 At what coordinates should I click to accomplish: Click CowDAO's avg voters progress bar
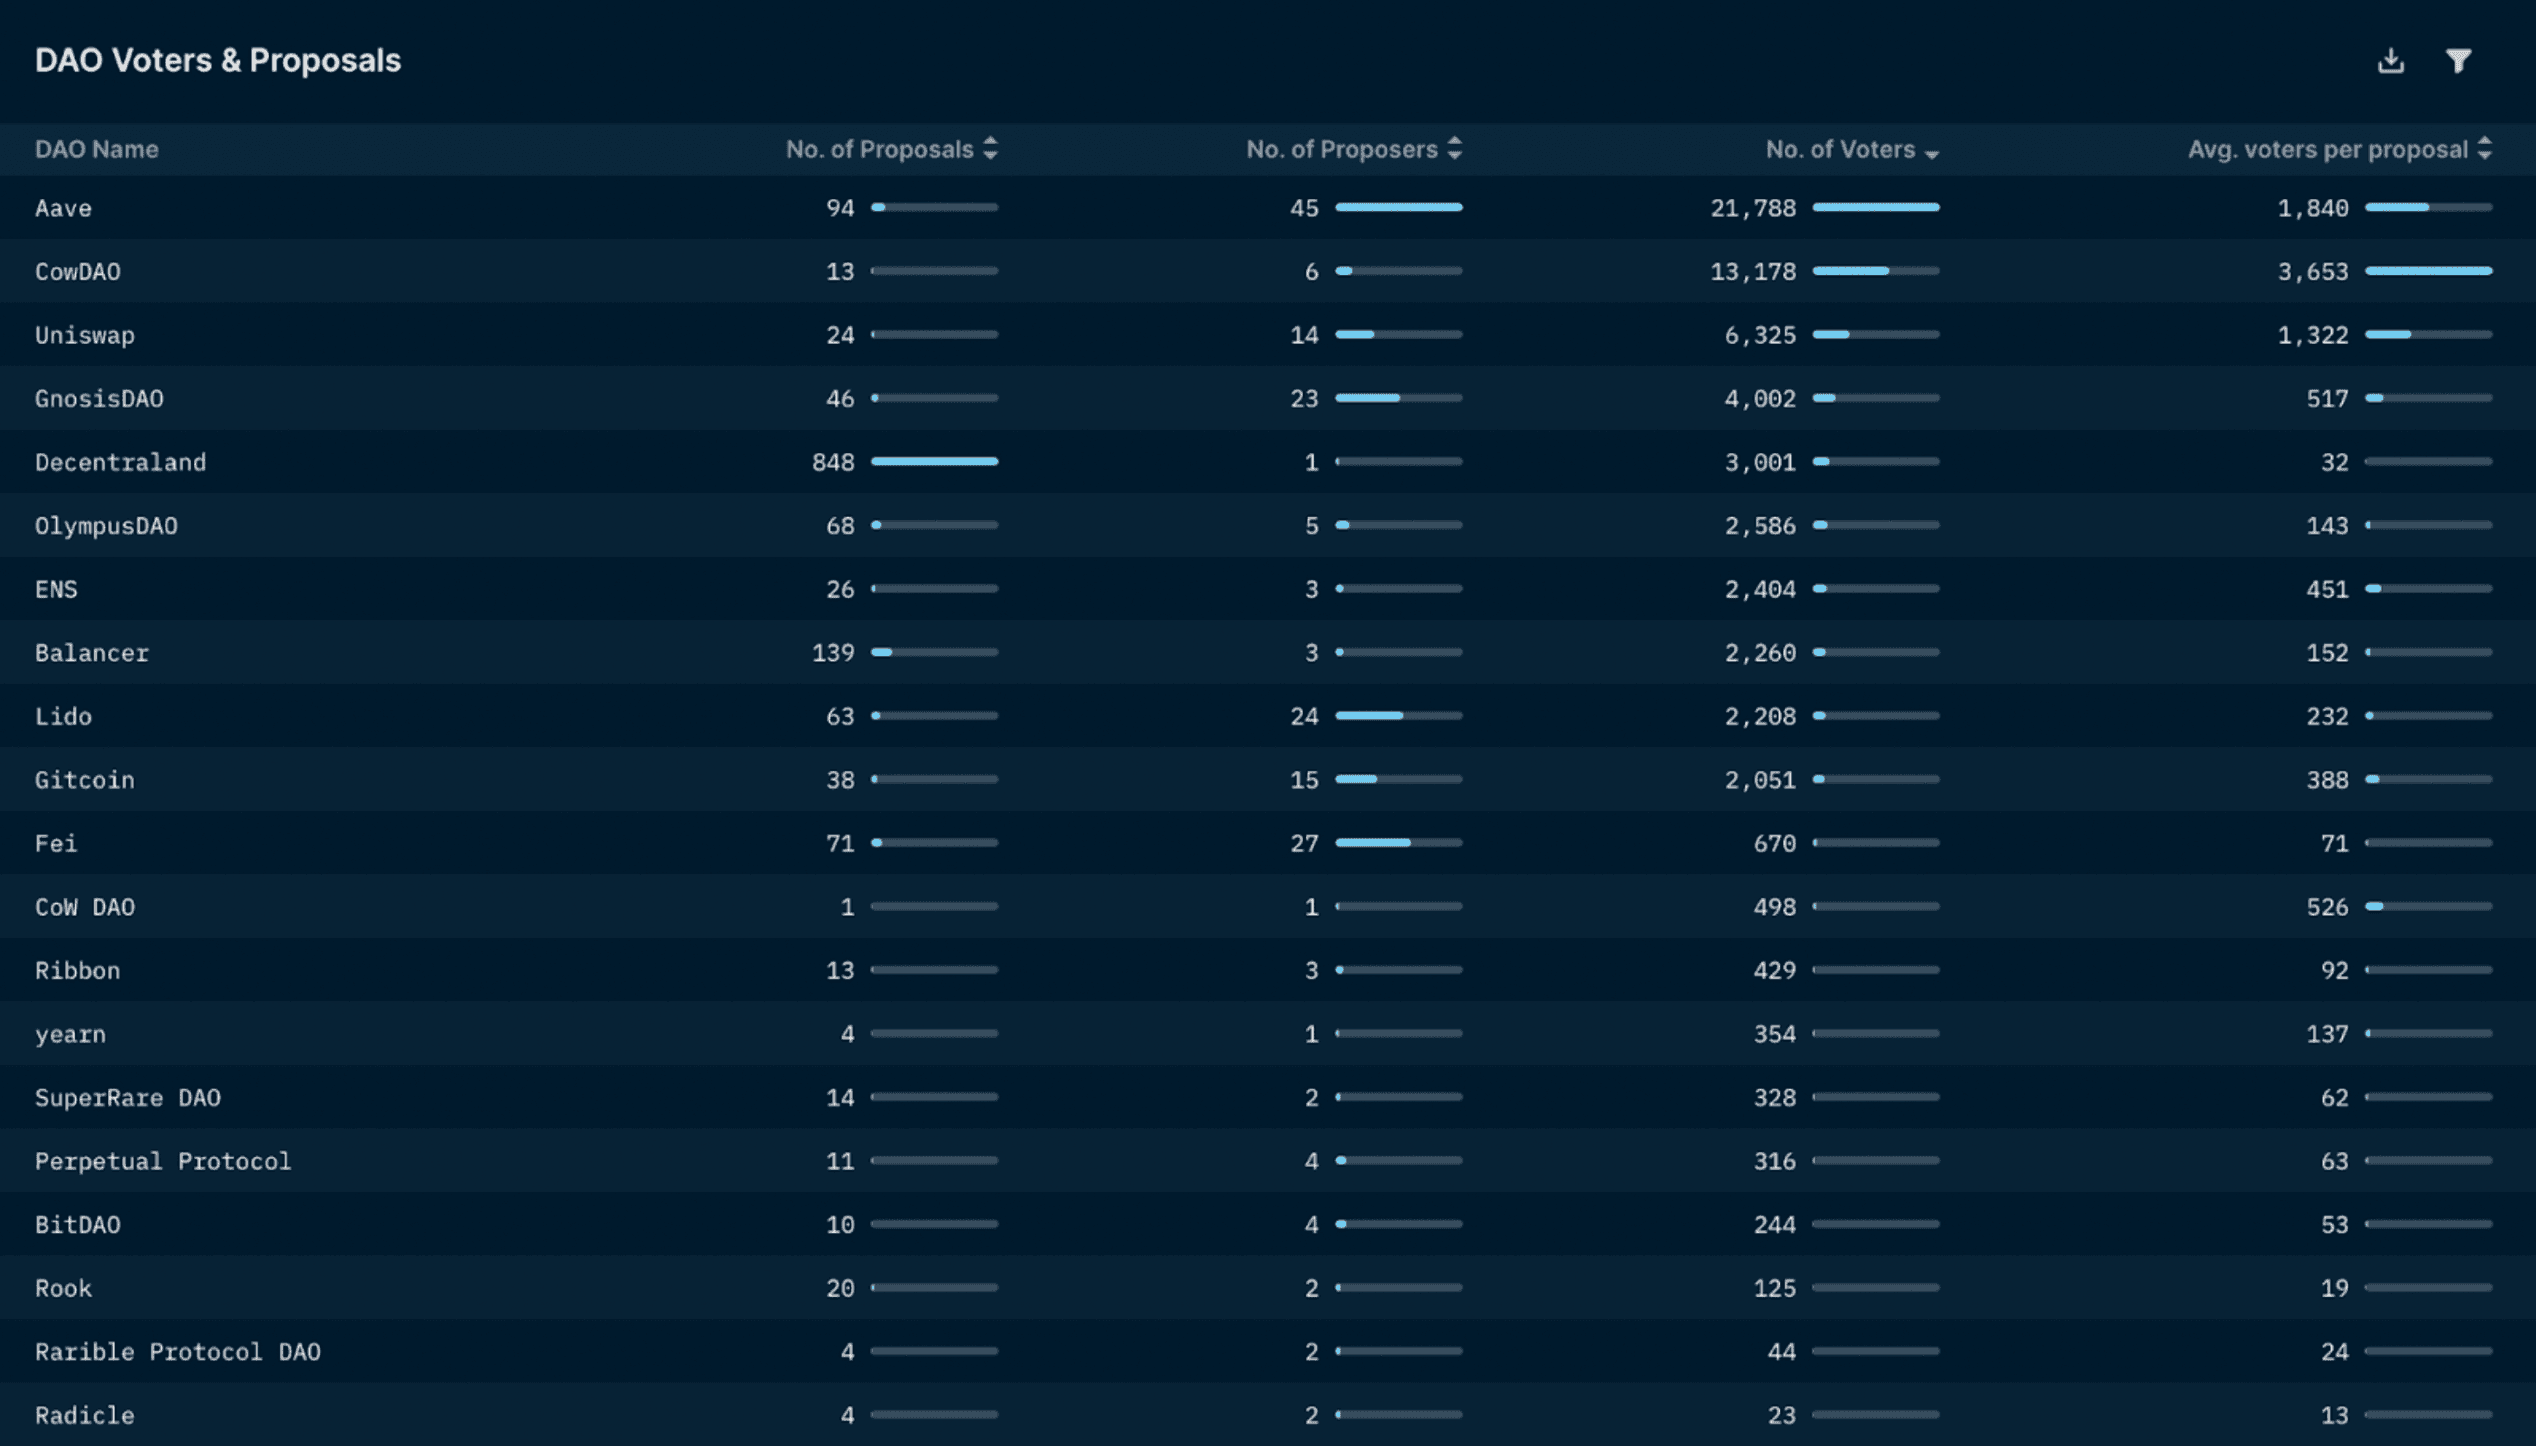click(2428, 271)
